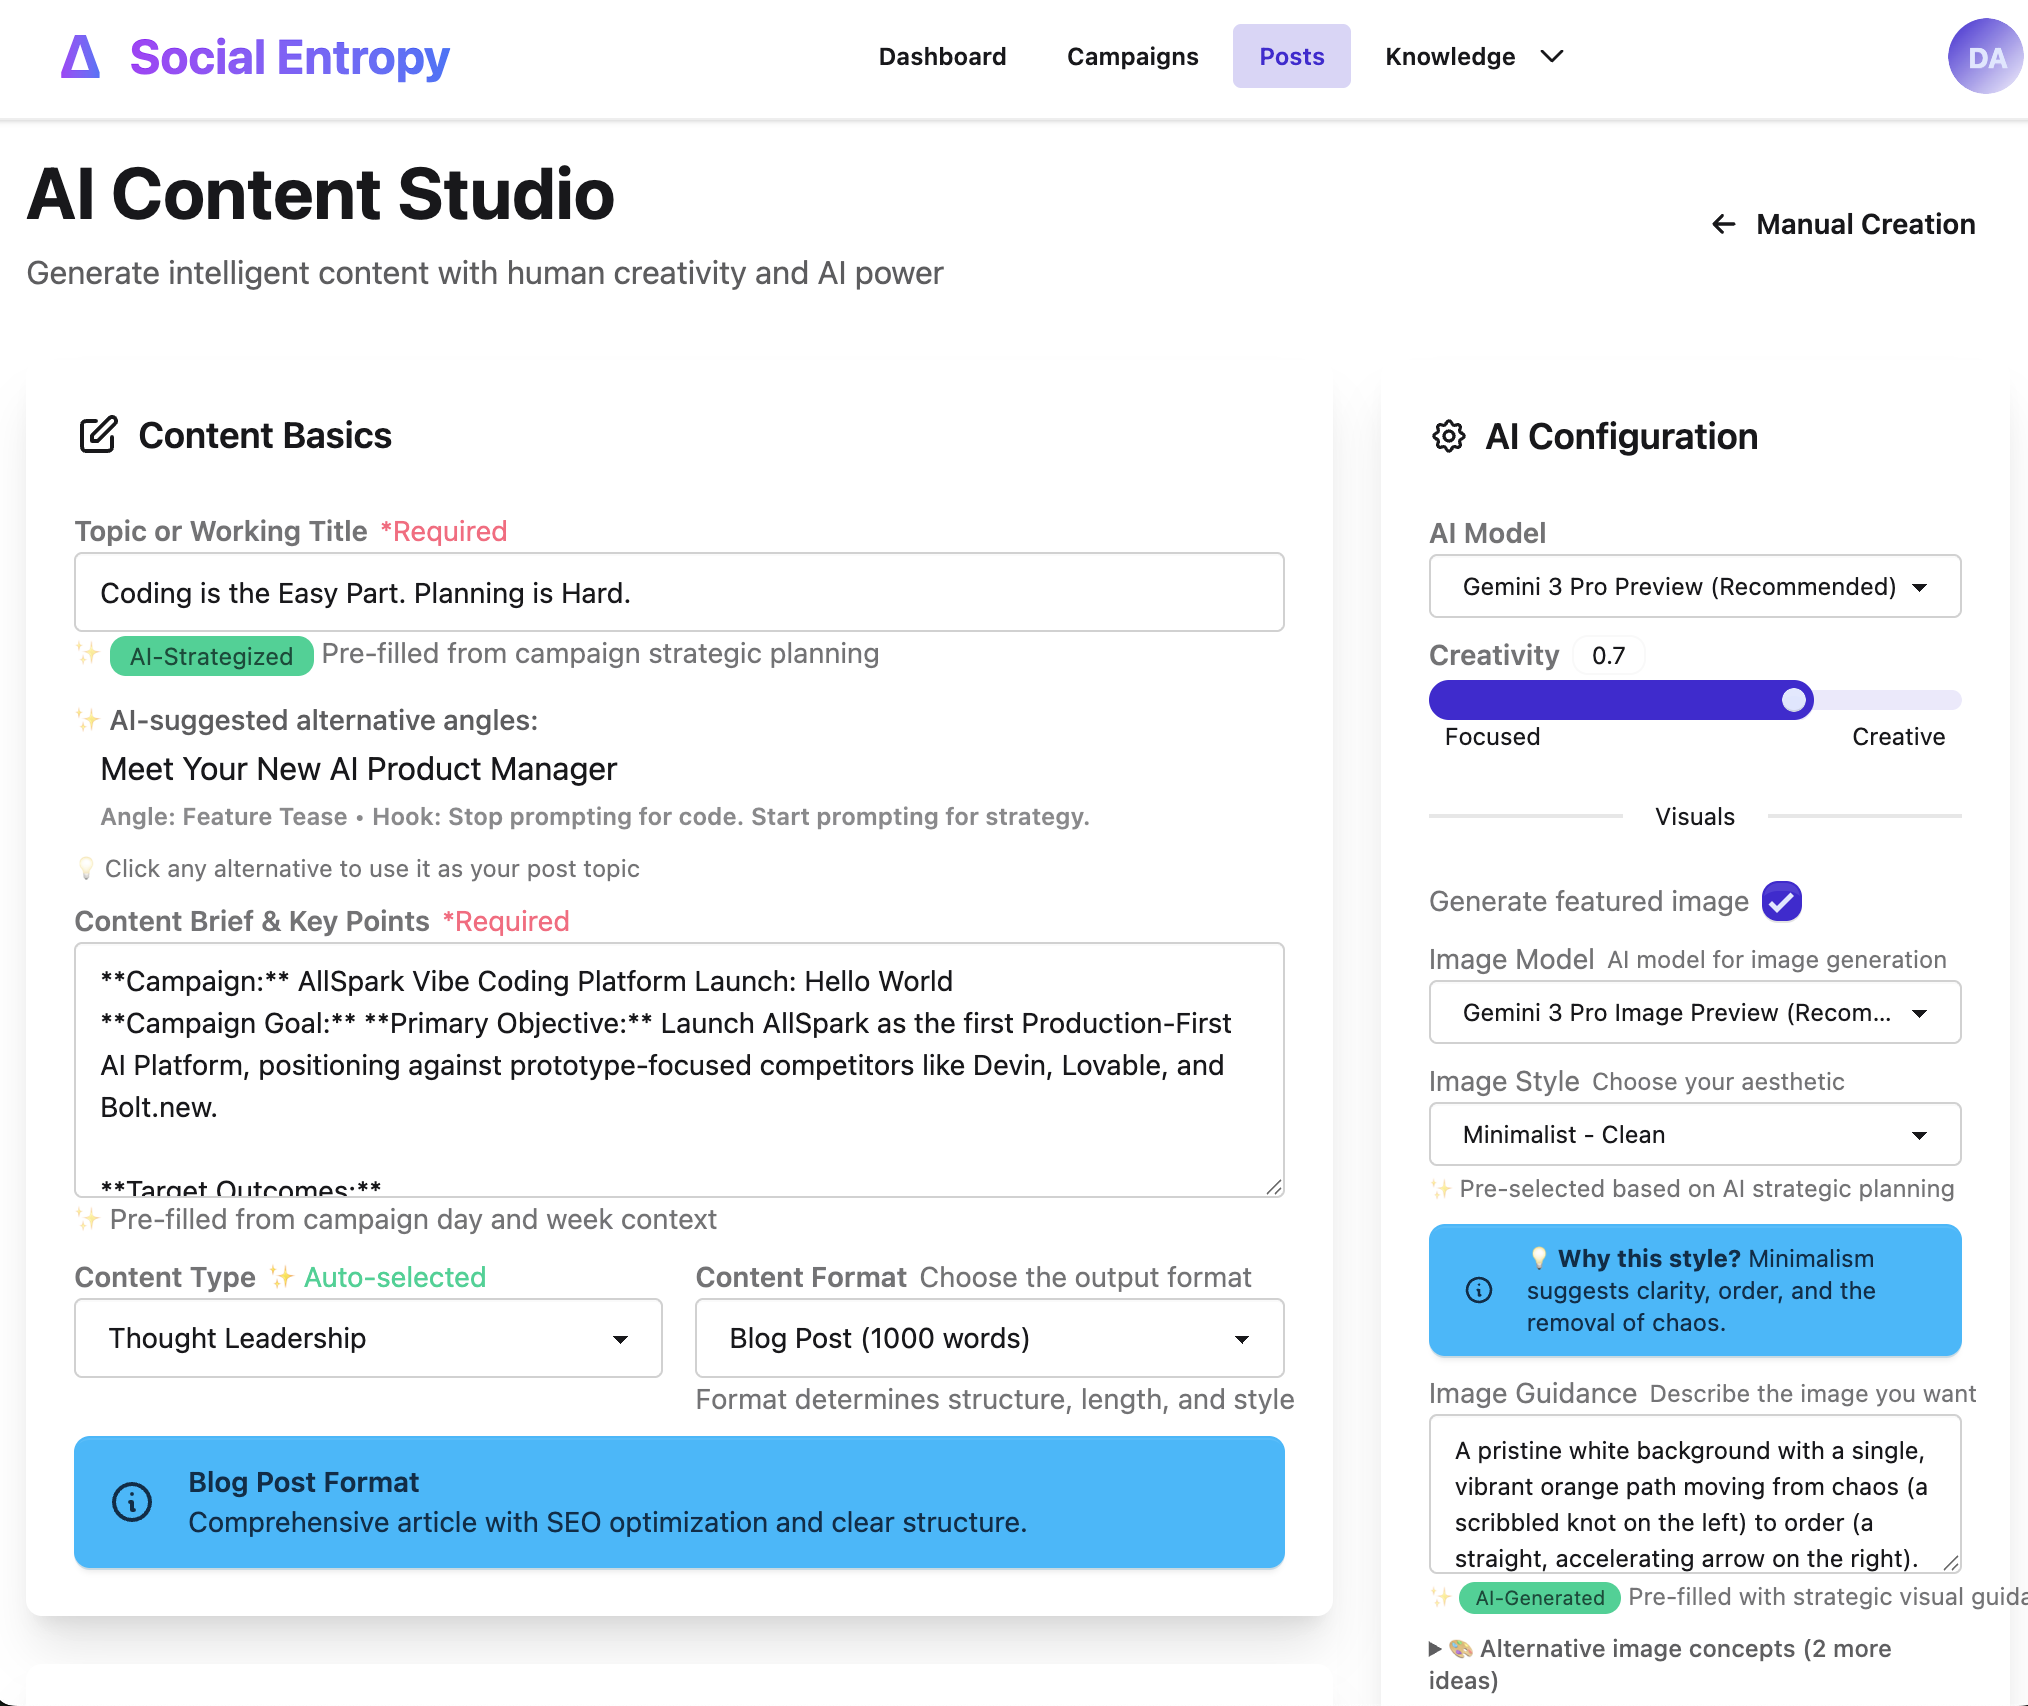
Task: Switch to the Dashboard page
Action: 942,57
